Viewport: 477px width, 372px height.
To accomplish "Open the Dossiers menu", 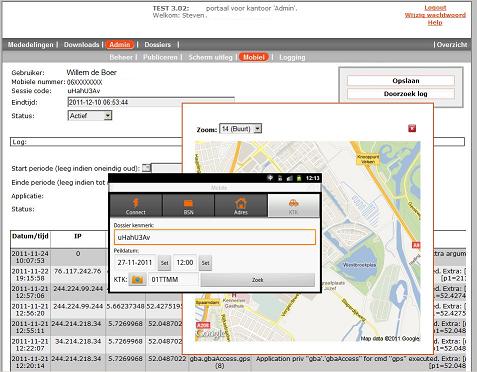I will coord(157,45).
